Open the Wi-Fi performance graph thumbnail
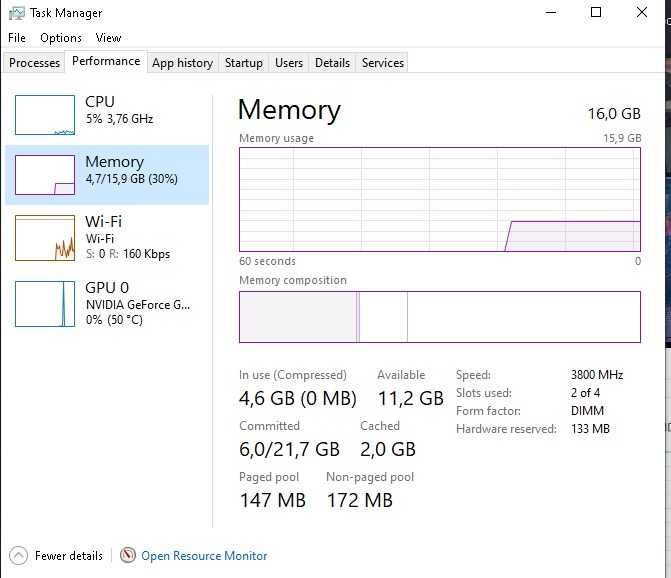Screen dimensions: 671x578 pyautogui.click(x=45, y=238)
